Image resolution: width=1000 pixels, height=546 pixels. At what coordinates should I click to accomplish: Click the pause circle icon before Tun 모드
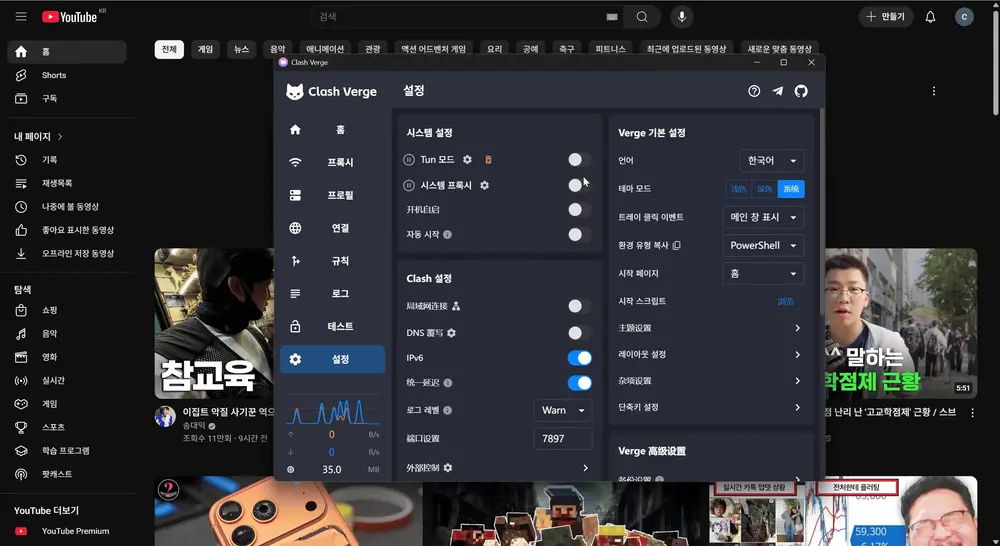pos(409,159)
